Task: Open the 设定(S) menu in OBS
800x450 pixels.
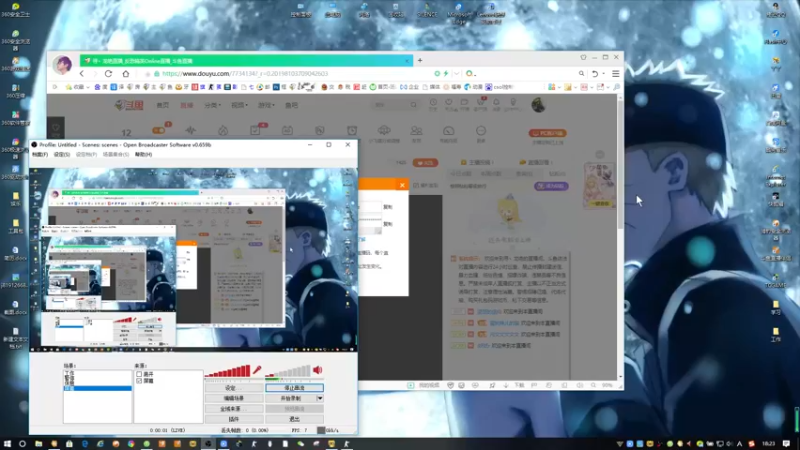Action: click(x=62, y=154)
